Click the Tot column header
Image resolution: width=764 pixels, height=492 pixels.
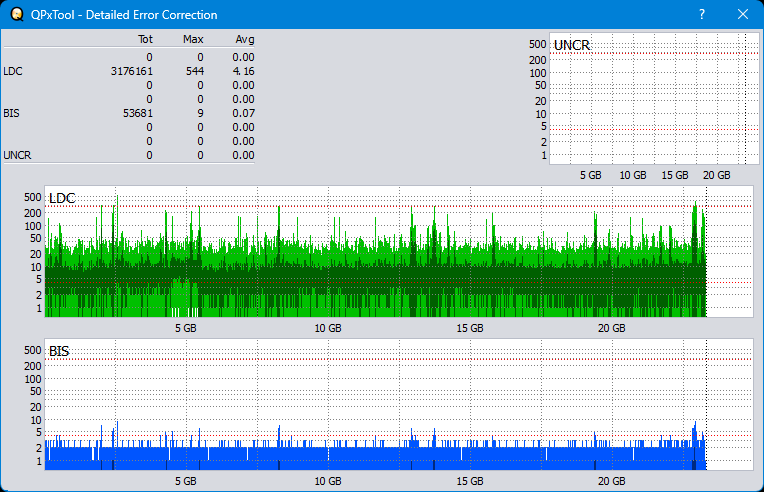[145, 39]
